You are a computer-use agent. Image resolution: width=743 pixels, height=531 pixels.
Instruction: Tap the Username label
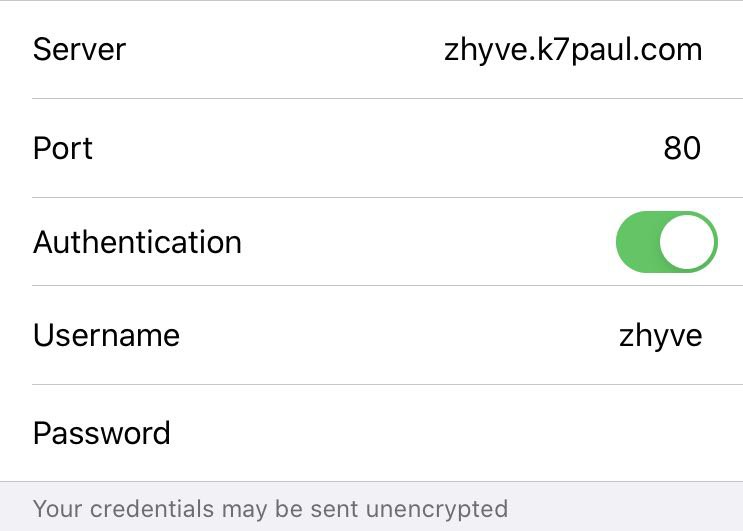click(106, 335)
